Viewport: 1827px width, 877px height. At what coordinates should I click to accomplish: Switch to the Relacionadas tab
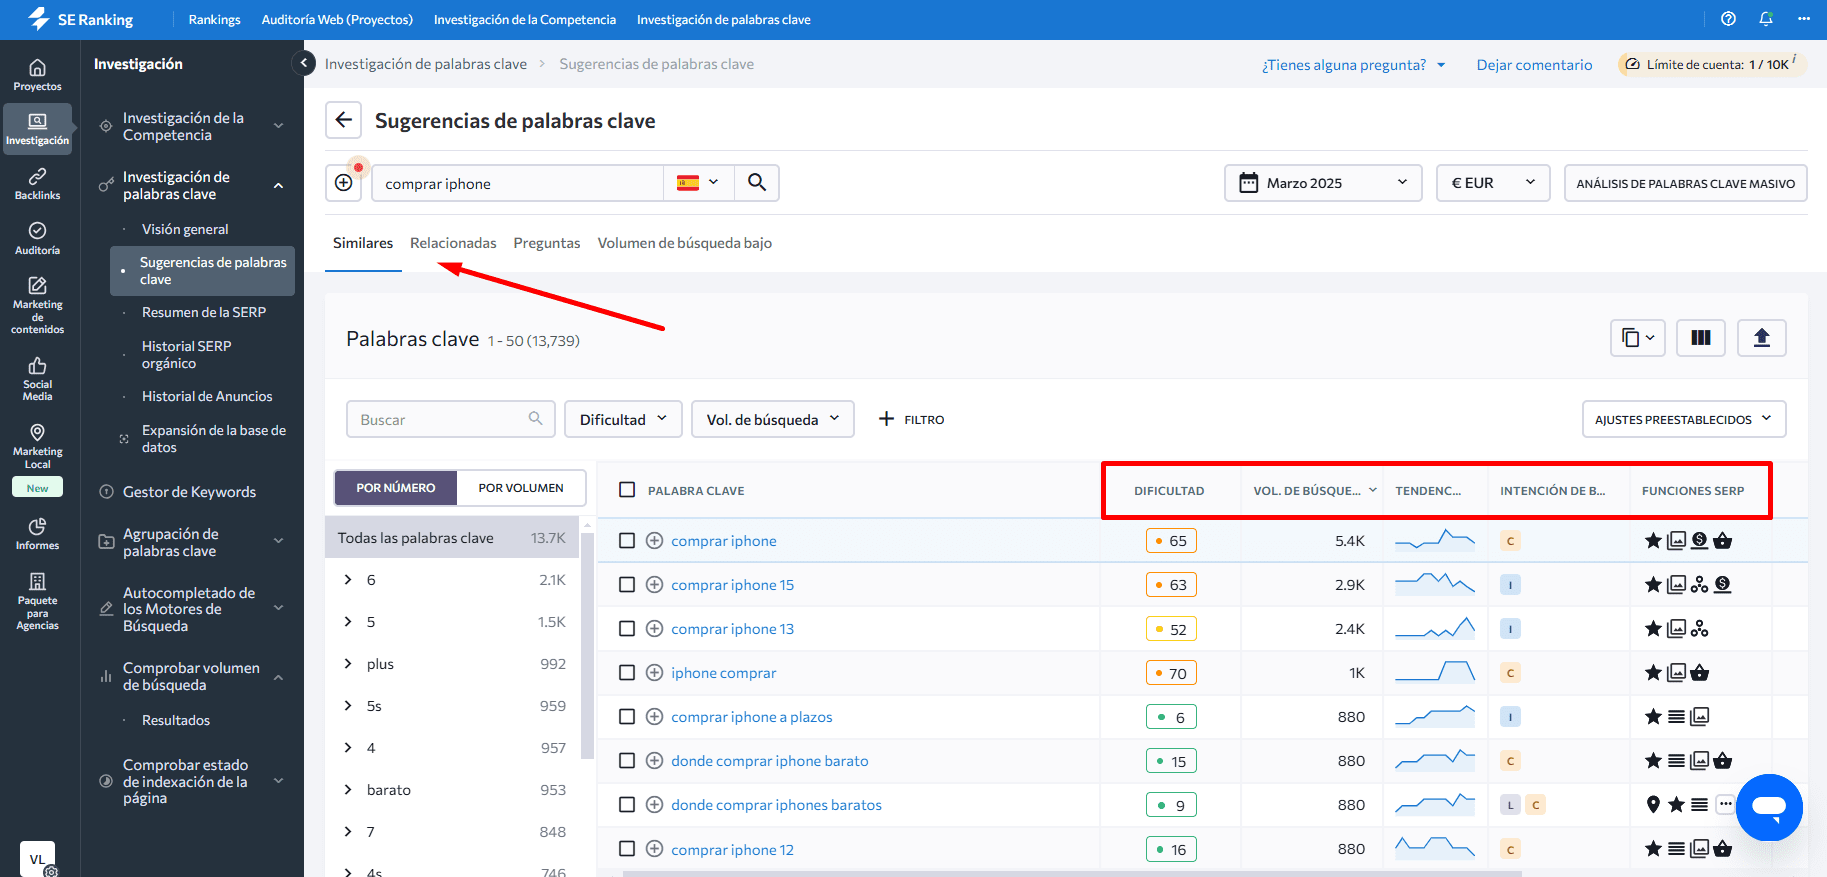(x=453, y=243)
